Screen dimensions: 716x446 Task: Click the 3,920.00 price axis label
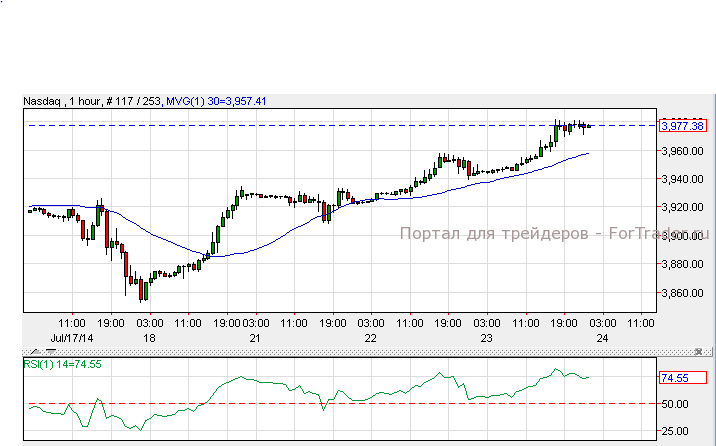click(682, 207)
